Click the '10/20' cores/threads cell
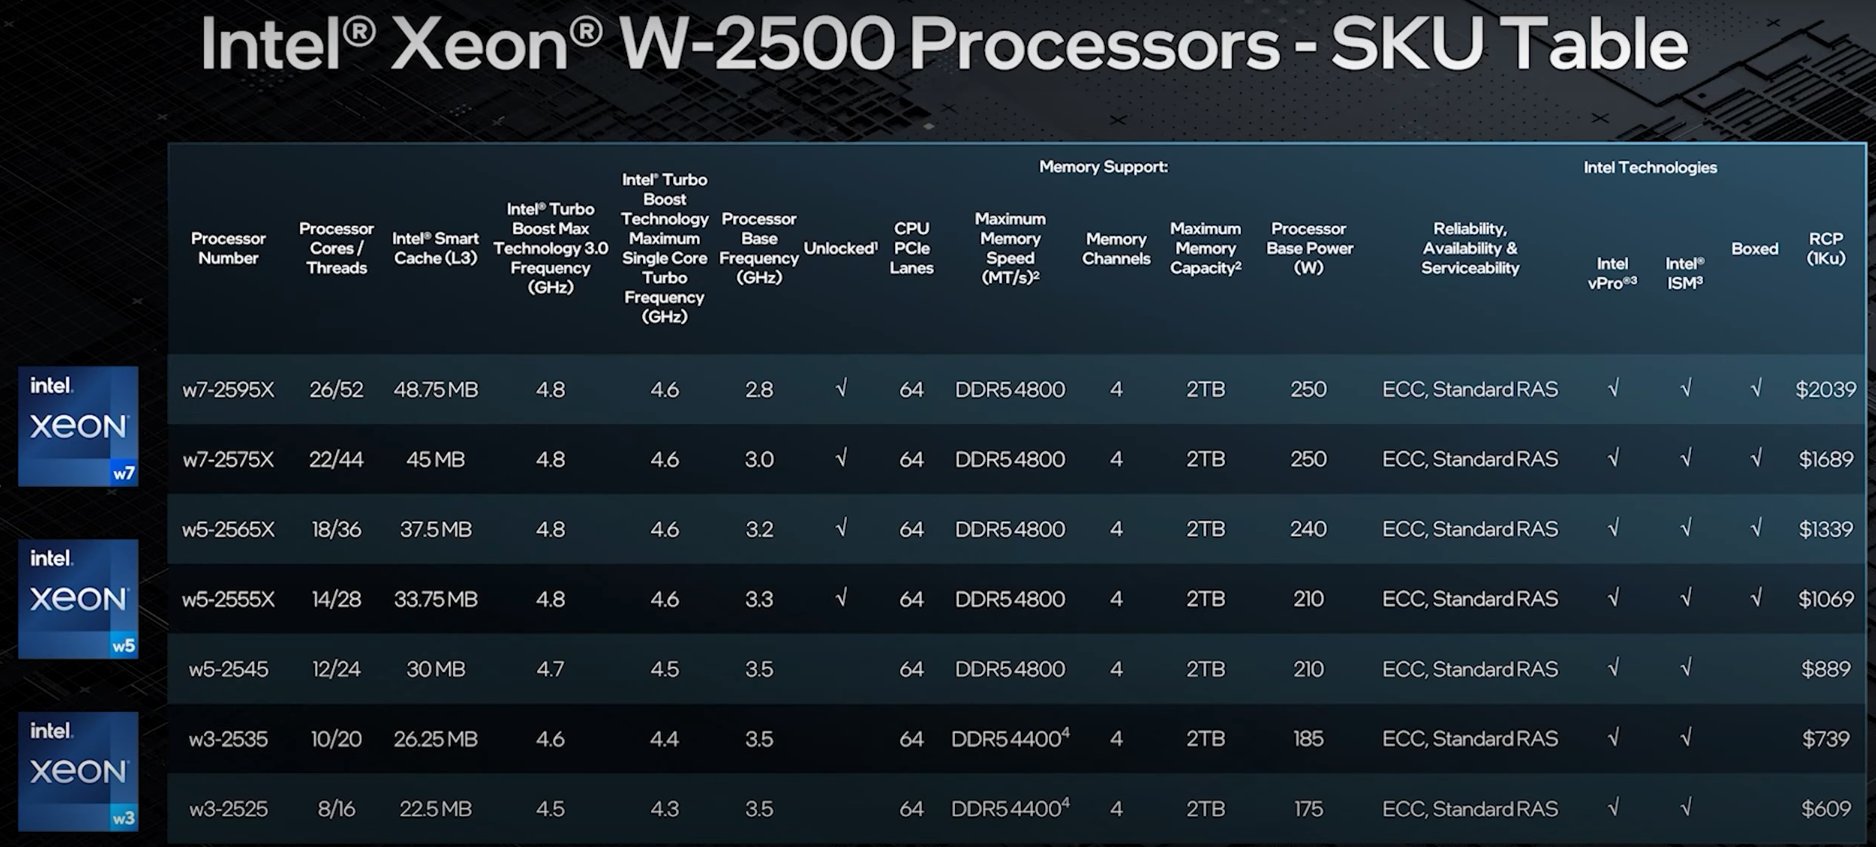1876x847 pixels. coord(336,739)
